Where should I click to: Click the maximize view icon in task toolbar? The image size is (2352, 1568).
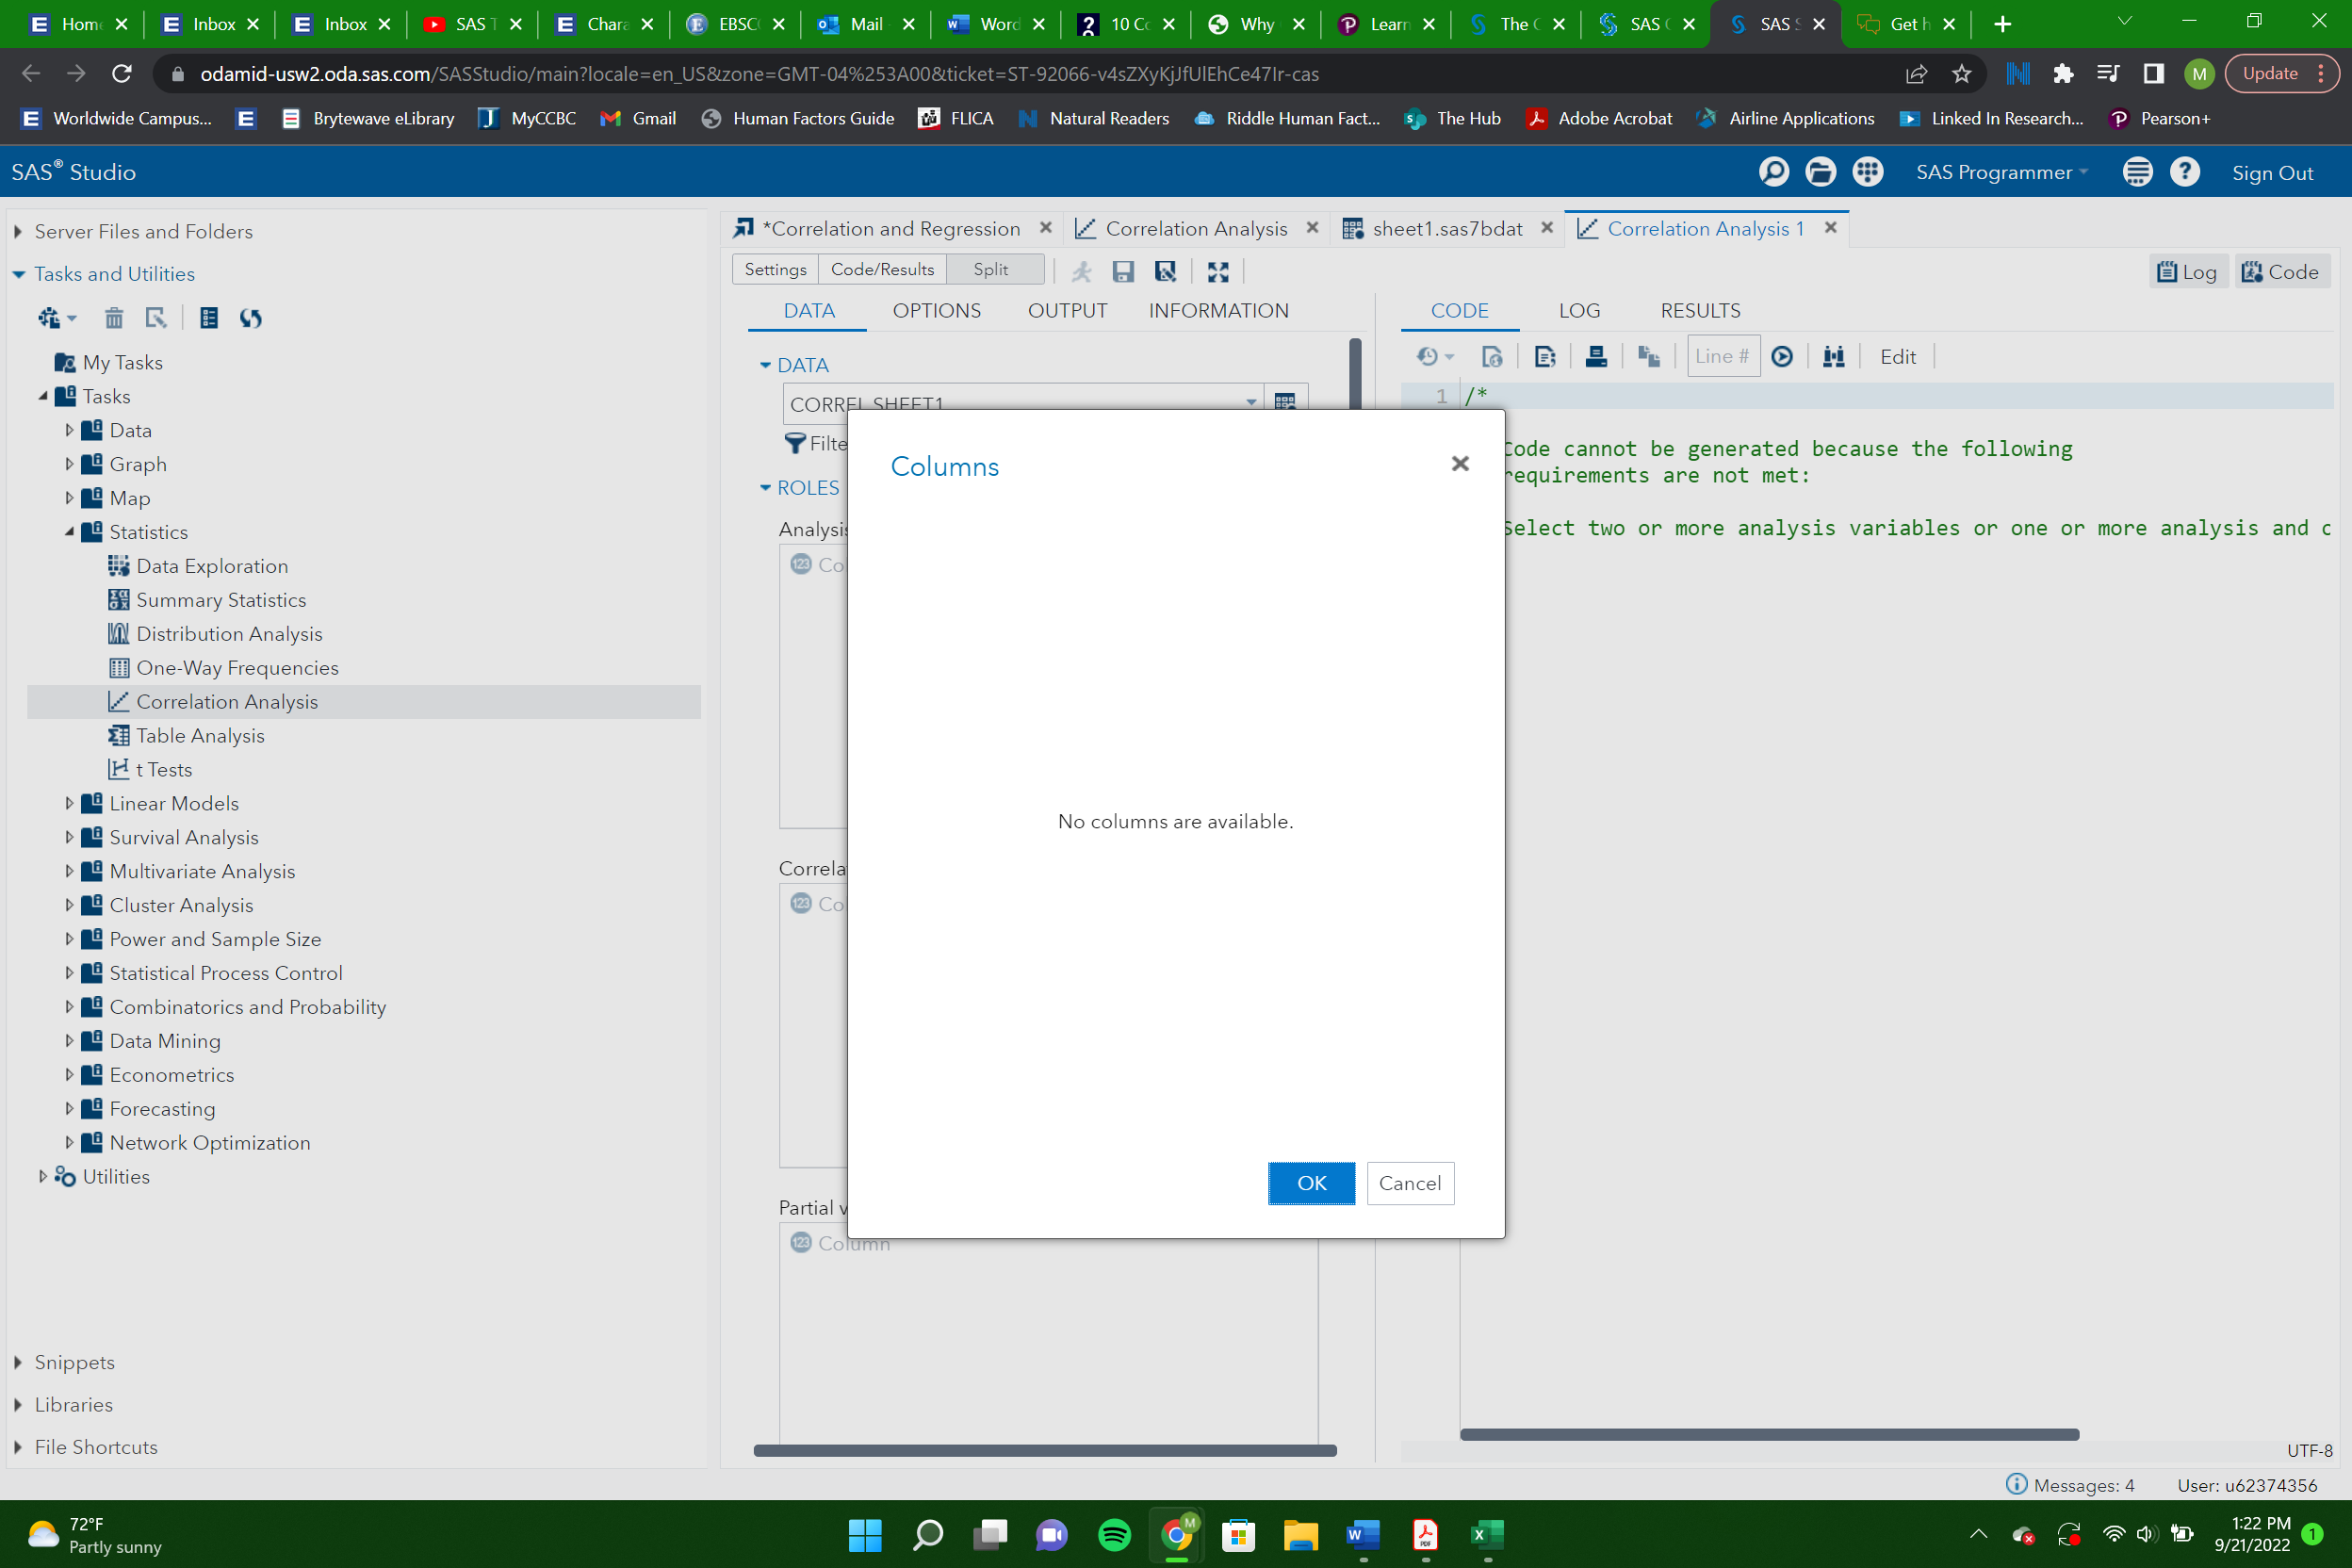tap(1218, 271)
